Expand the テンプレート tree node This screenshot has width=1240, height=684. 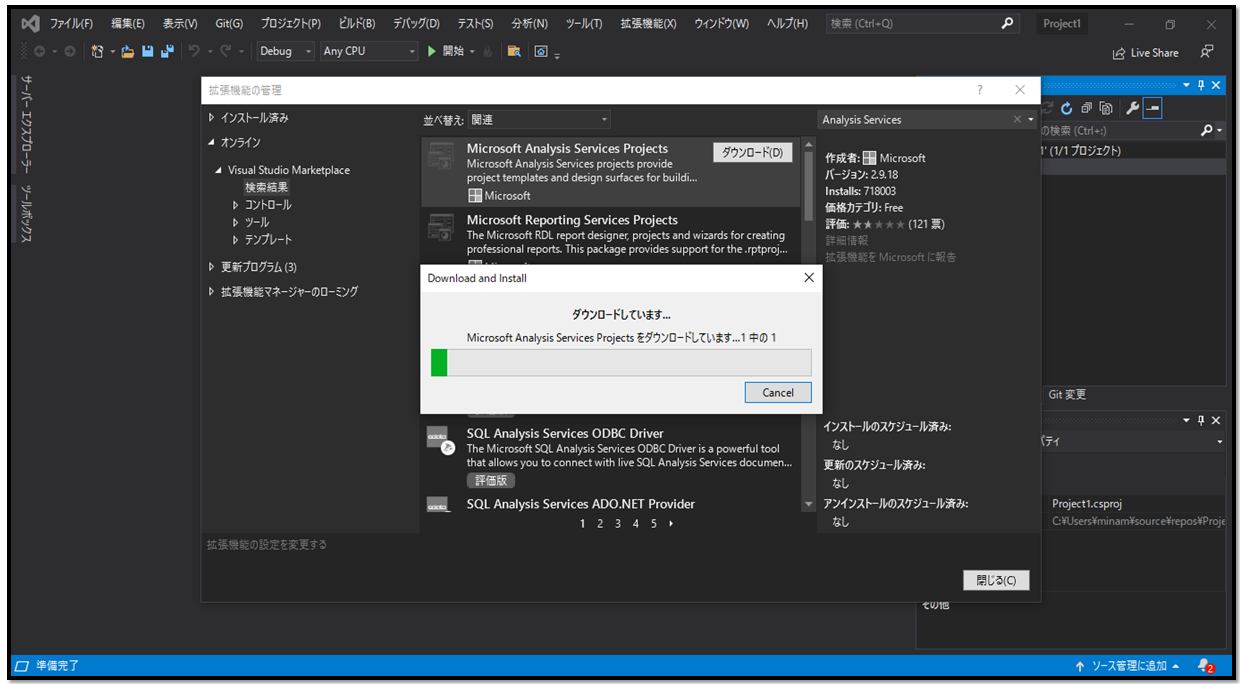click(236, 240)
